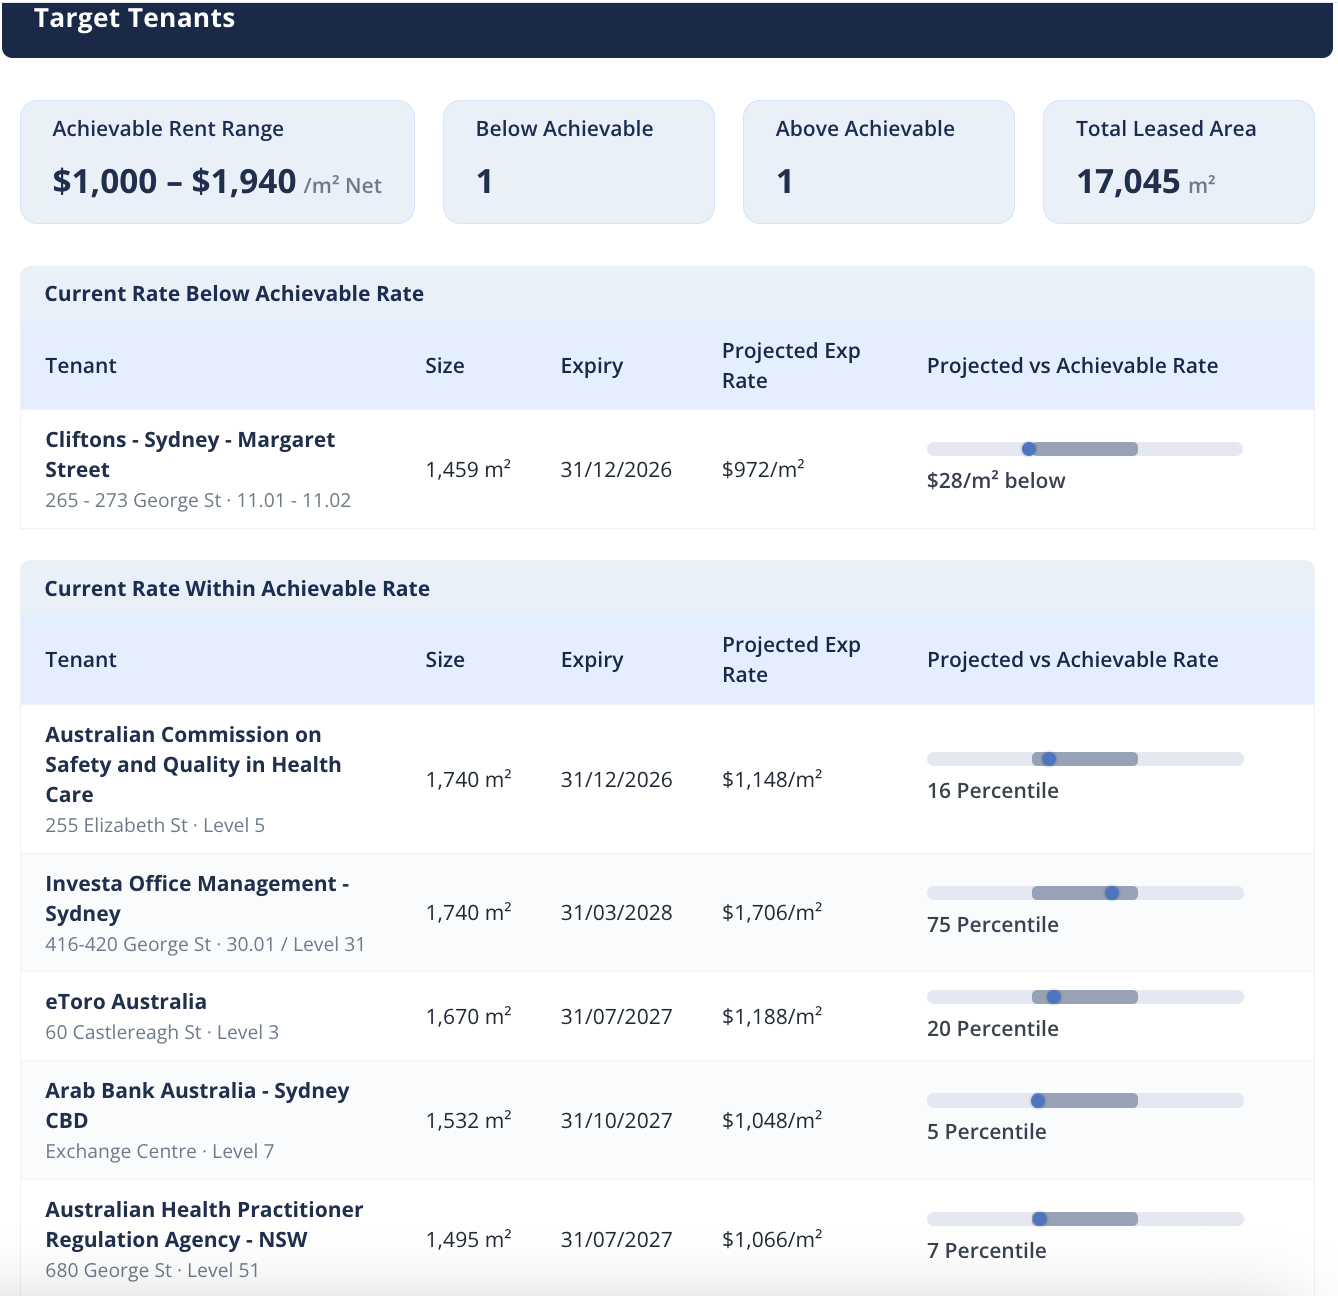This screenshot has height=1296, width=1338.
Task: Click the eToro 20 Percentile rate bar
Action: 1085,997
